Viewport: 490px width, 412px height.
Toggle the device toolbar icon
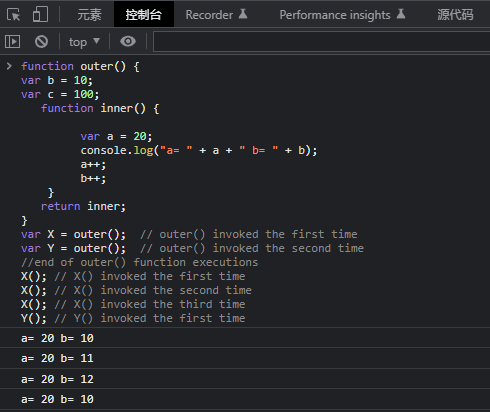point(40,14)
